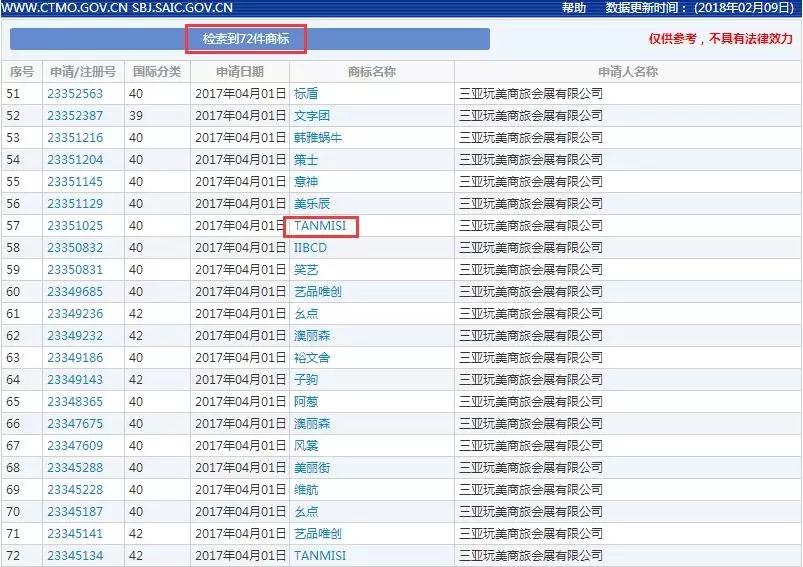This screenshot has height=567, width=803.
Task: Click the 检索到72件商标 result bar
Action: click(246, 39)
